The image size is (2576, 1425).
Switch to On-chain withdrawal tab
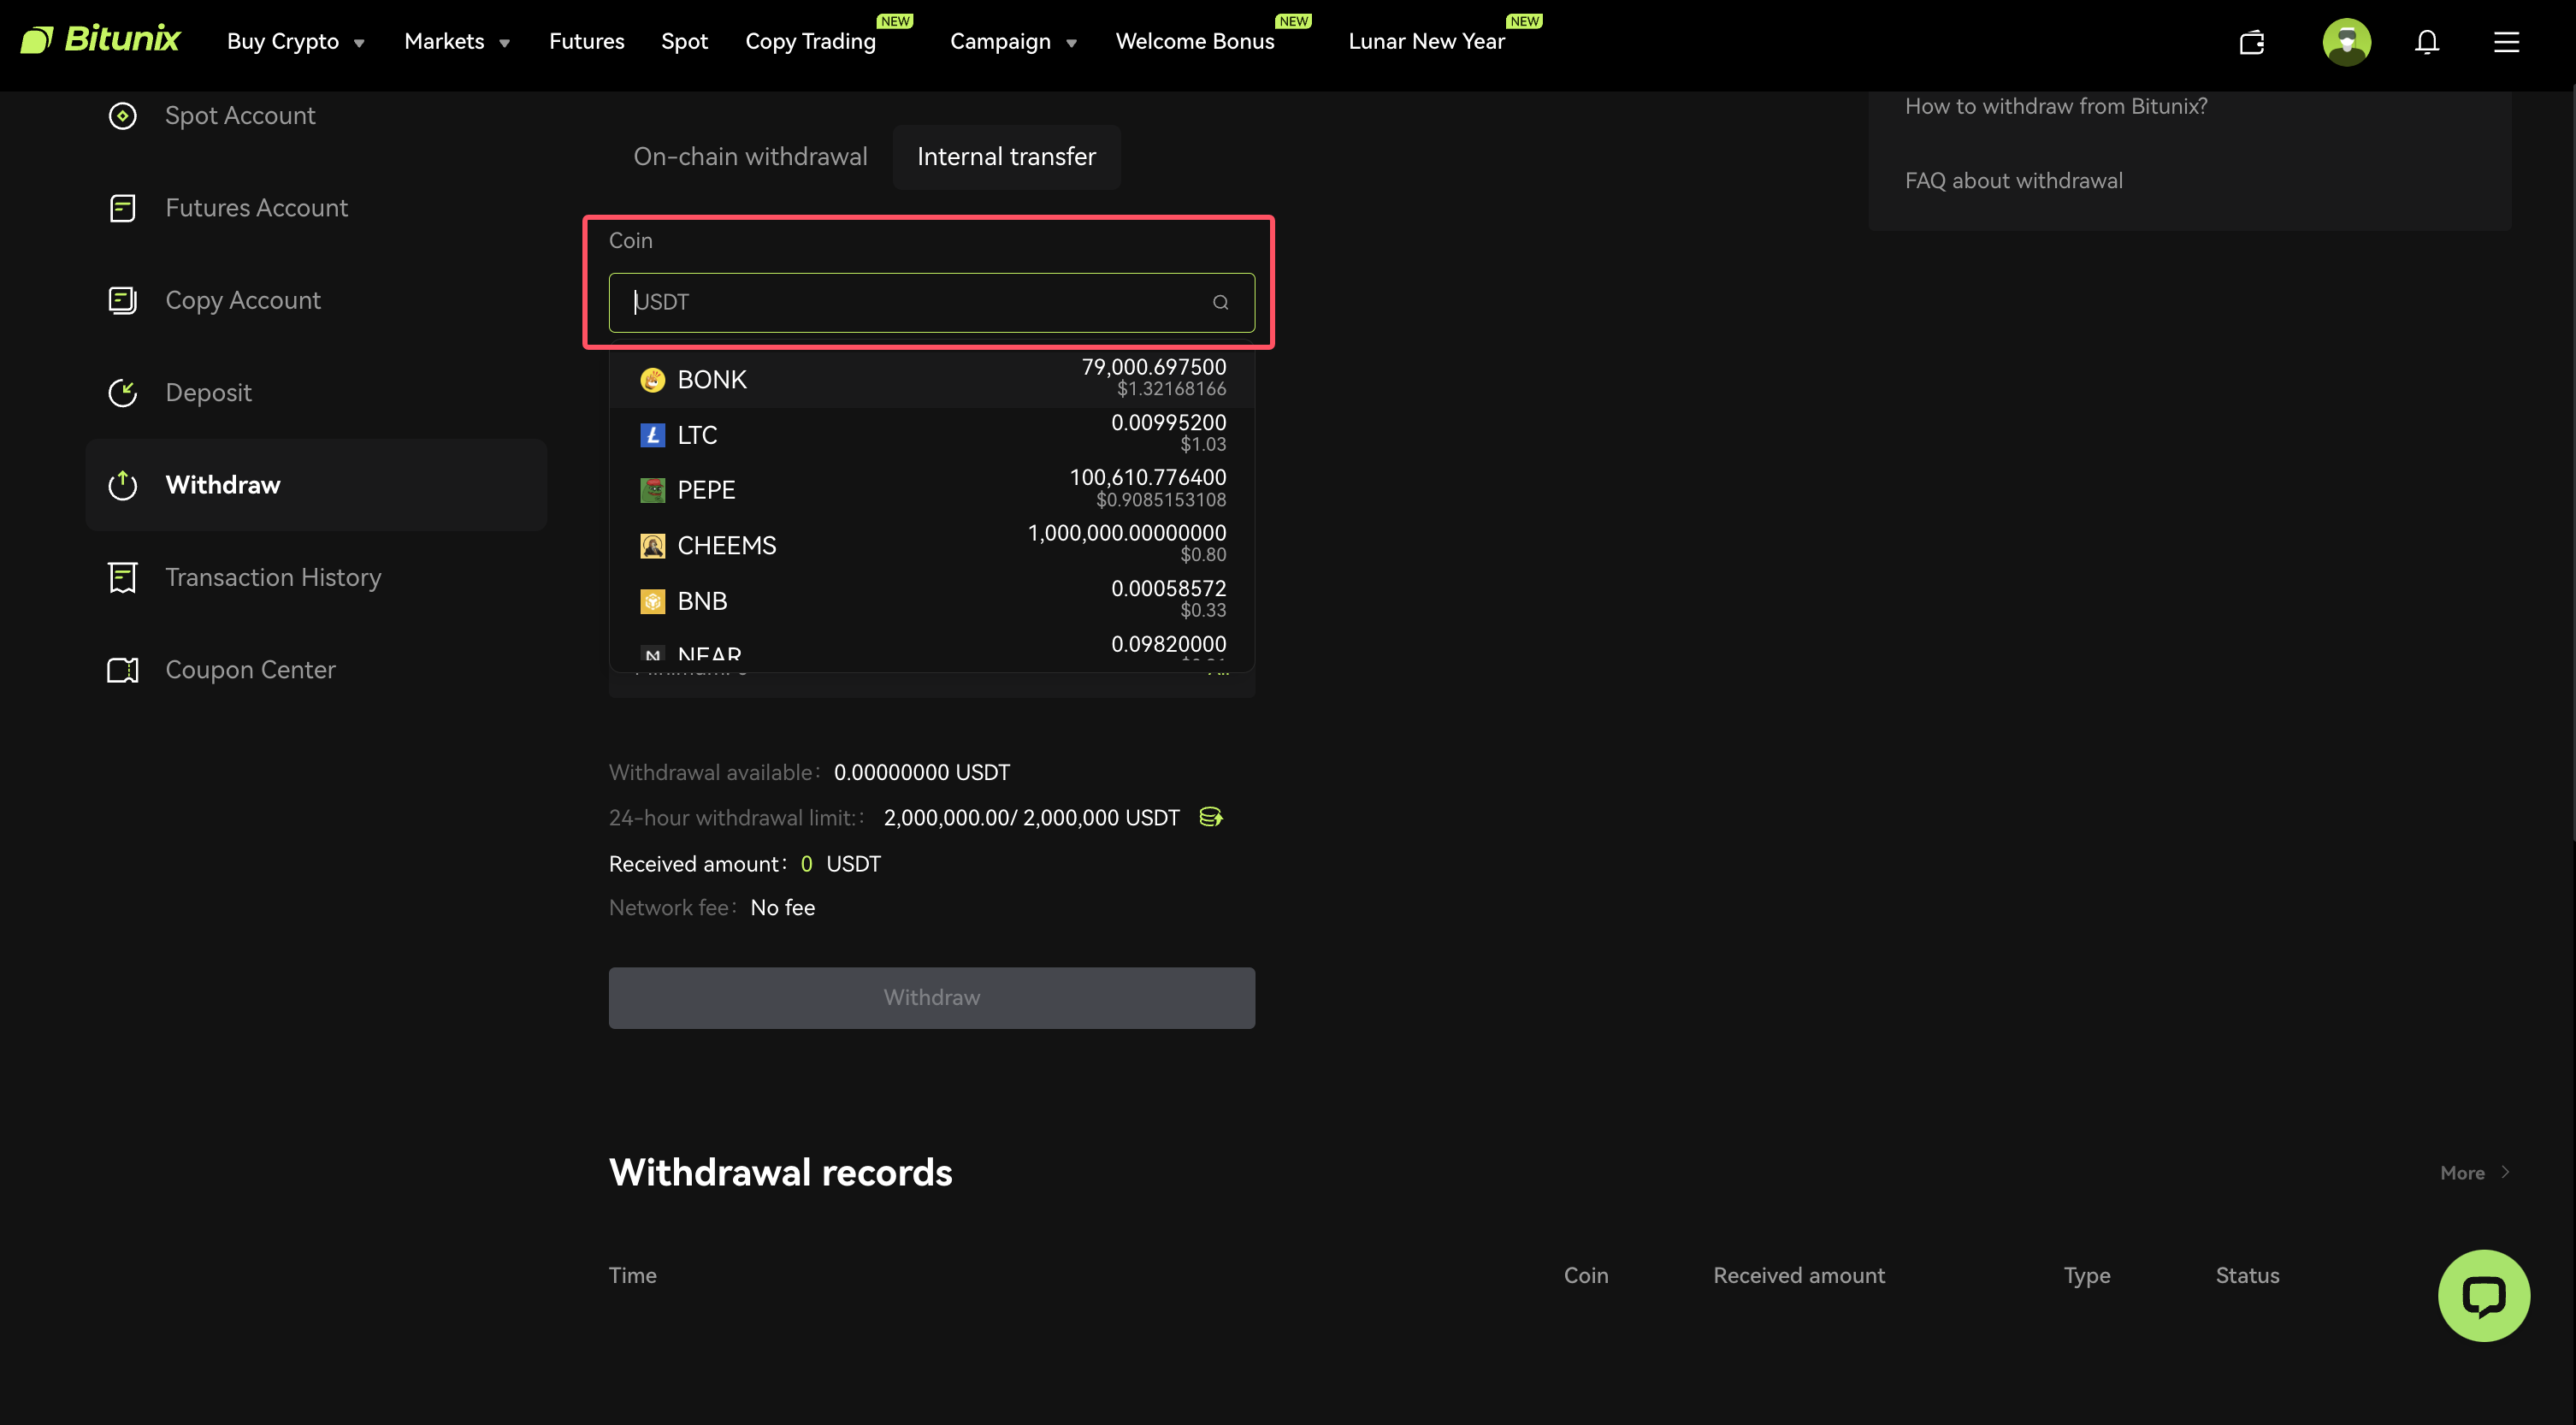pyautogui.click(x=750, y=157)
